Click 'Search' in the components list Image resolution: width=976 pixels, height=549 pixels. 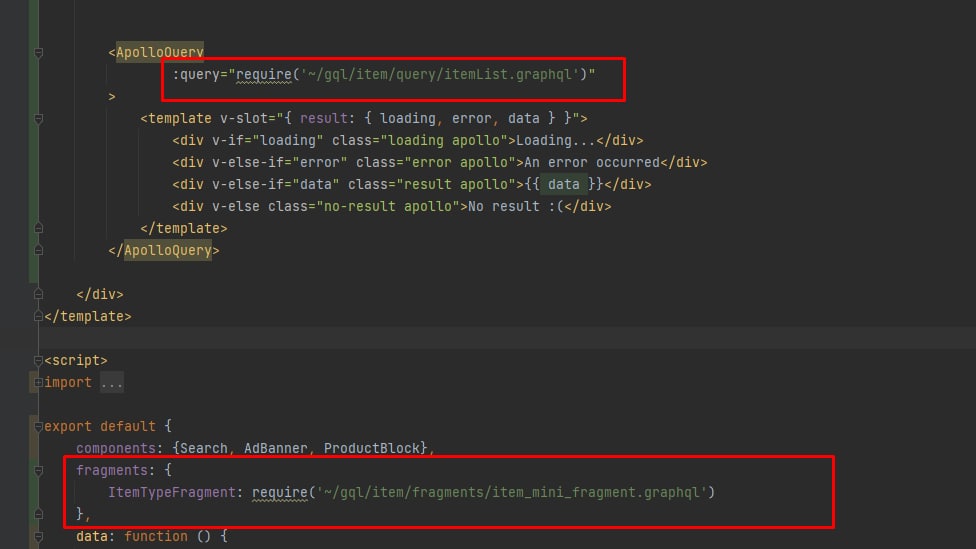pyautogui.click(x=204, y=448)
